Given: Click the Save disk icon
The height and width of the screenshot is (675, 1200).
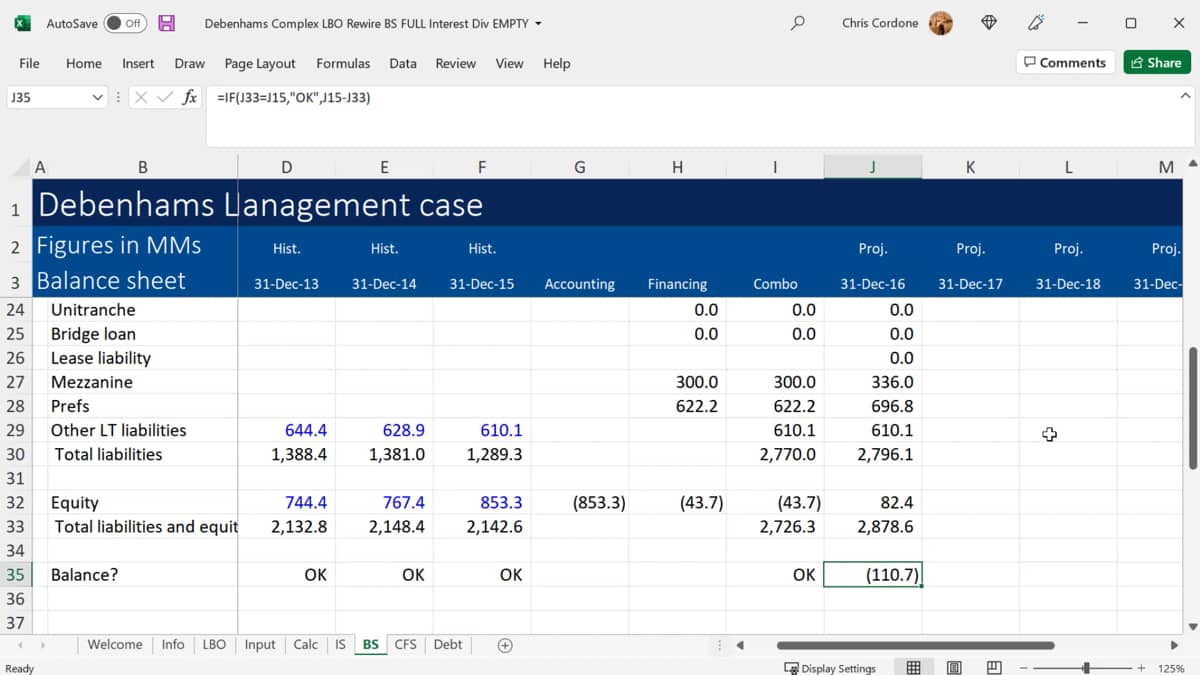Looking at the screenshot, I should [167, 23].
